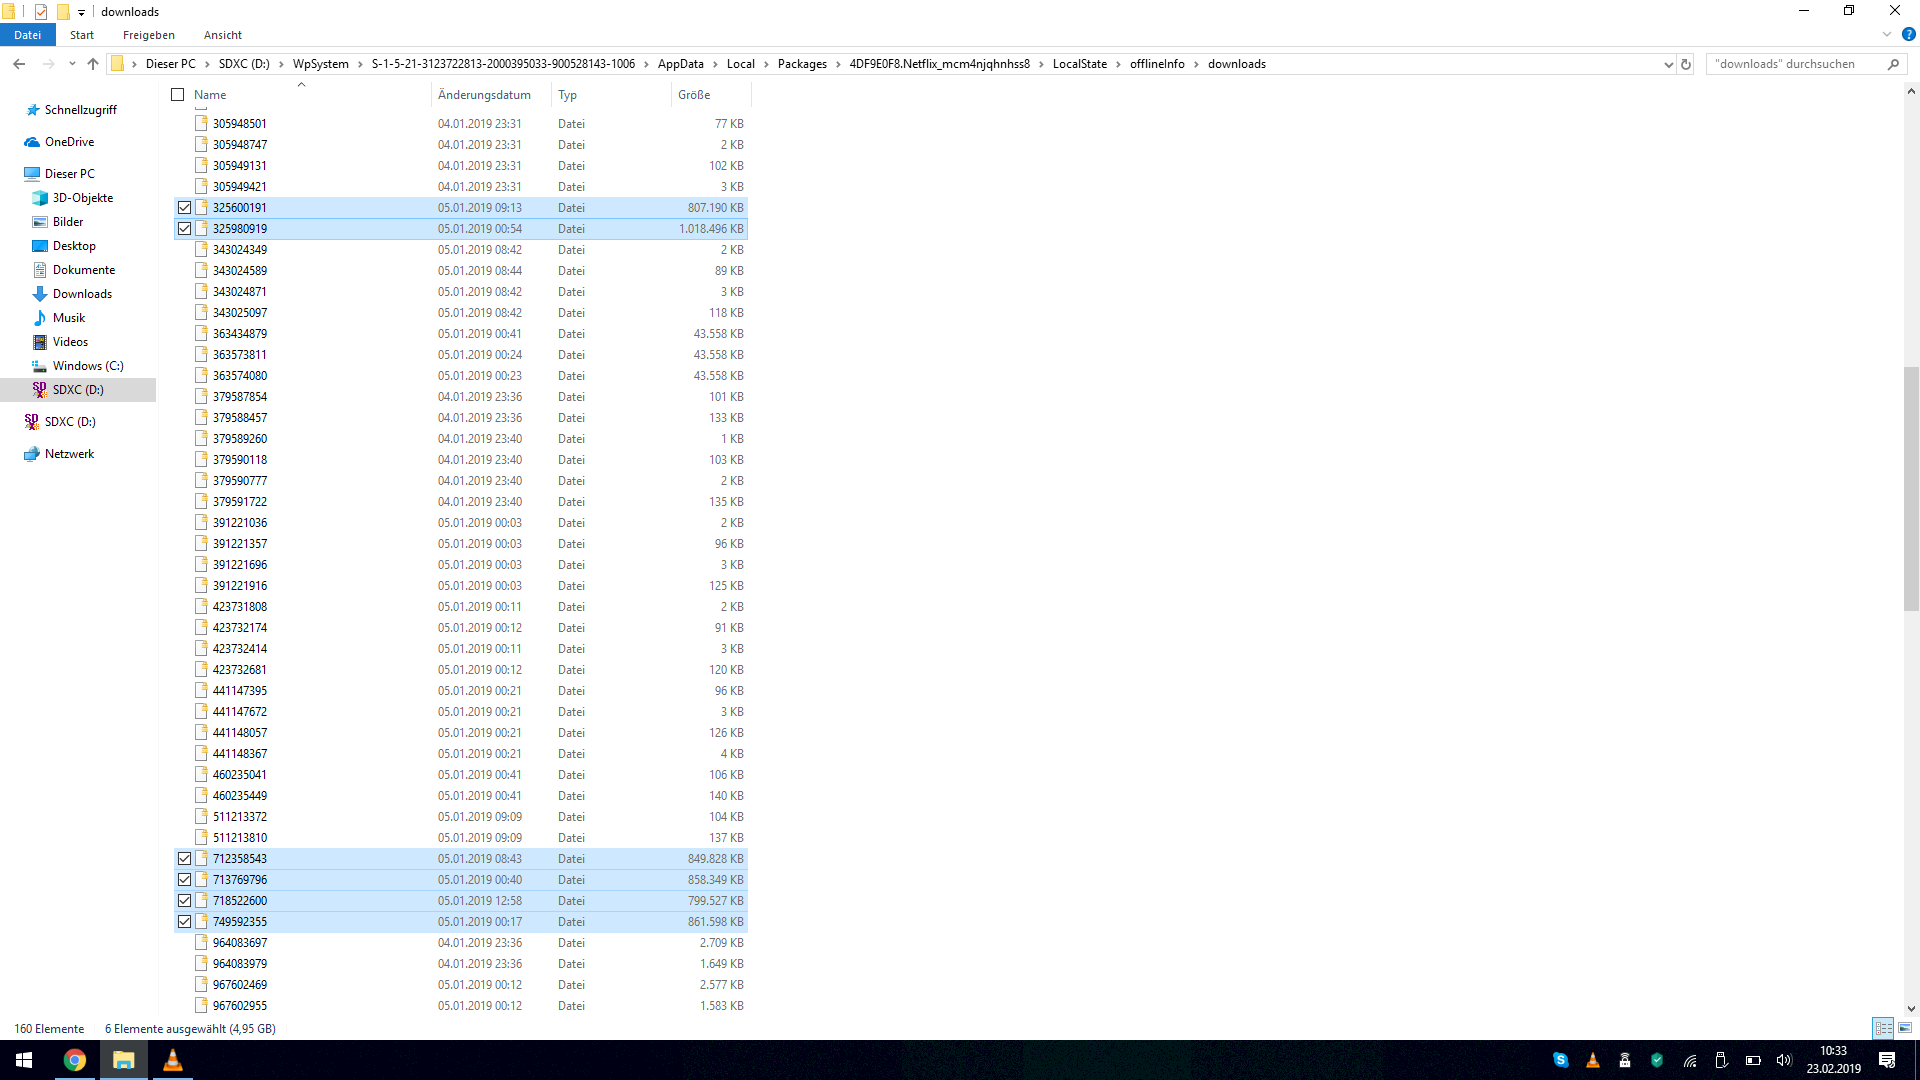Expand the quick access toolbar dropdown
1920x1080 pixels.
tap(81, 11)
